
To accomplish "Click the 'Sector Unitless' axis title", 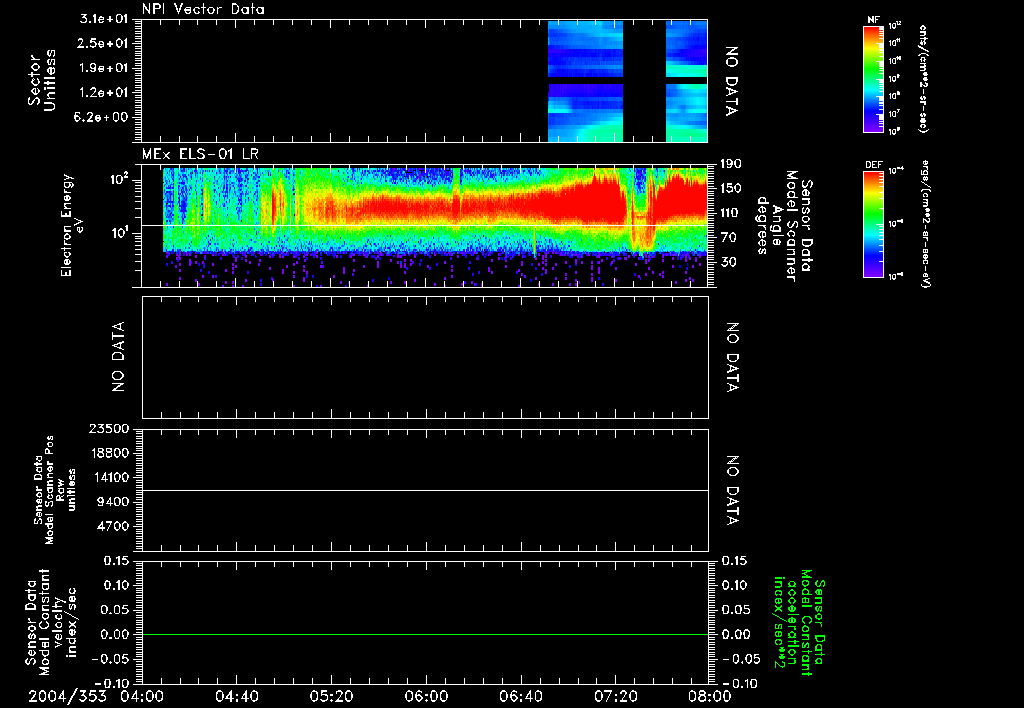I will tap(42, 81).
